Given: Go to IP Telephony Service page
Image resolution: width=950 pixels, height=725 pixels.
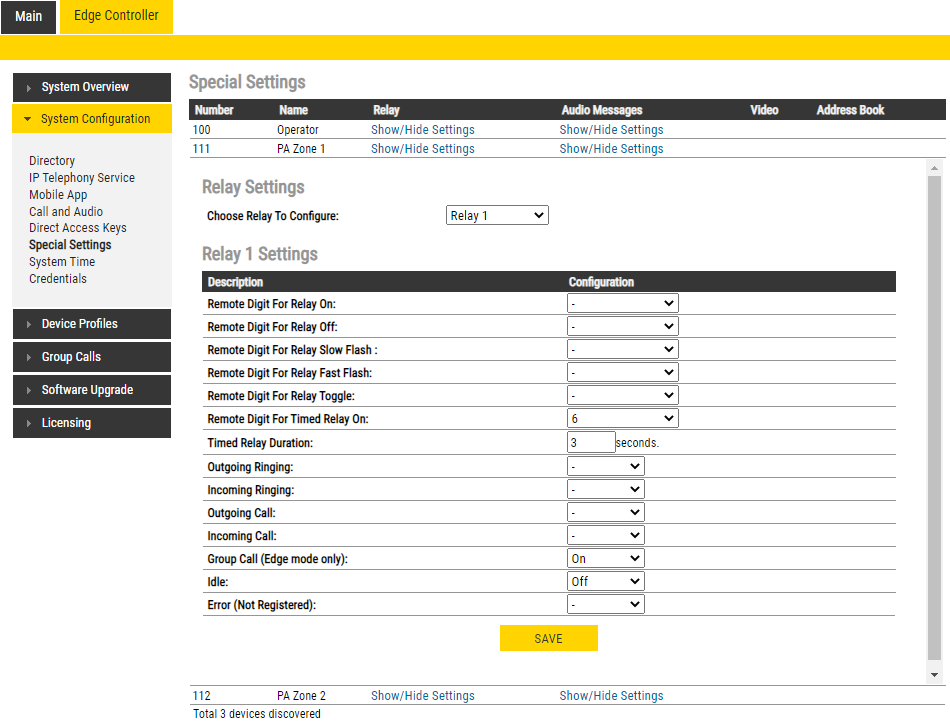Looking at the screenshot, I should (82, 178).
